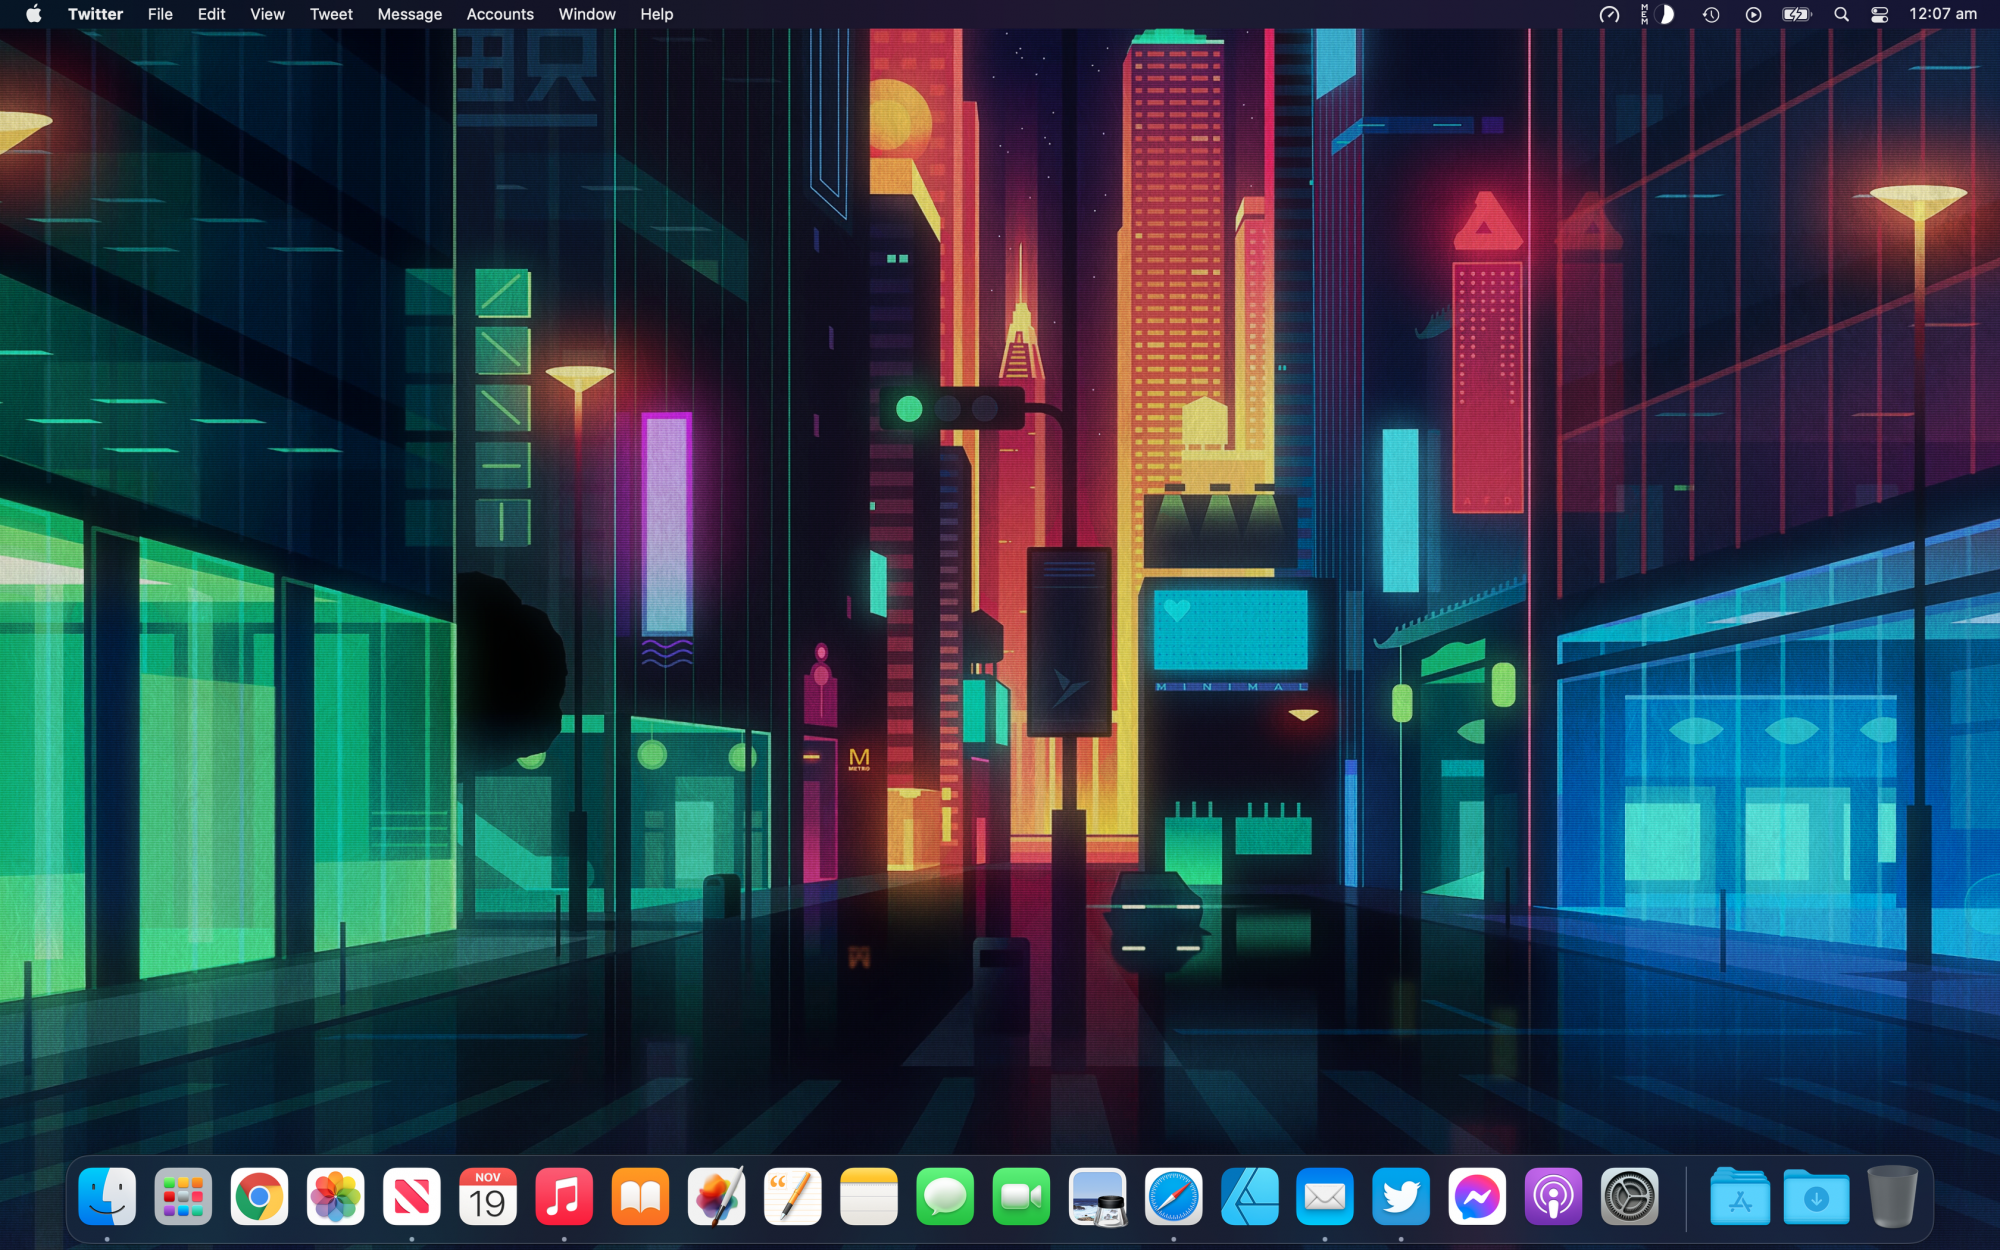Open the Apple menu
This screenshot has width=2000, height=1250.
pos(33,14)
